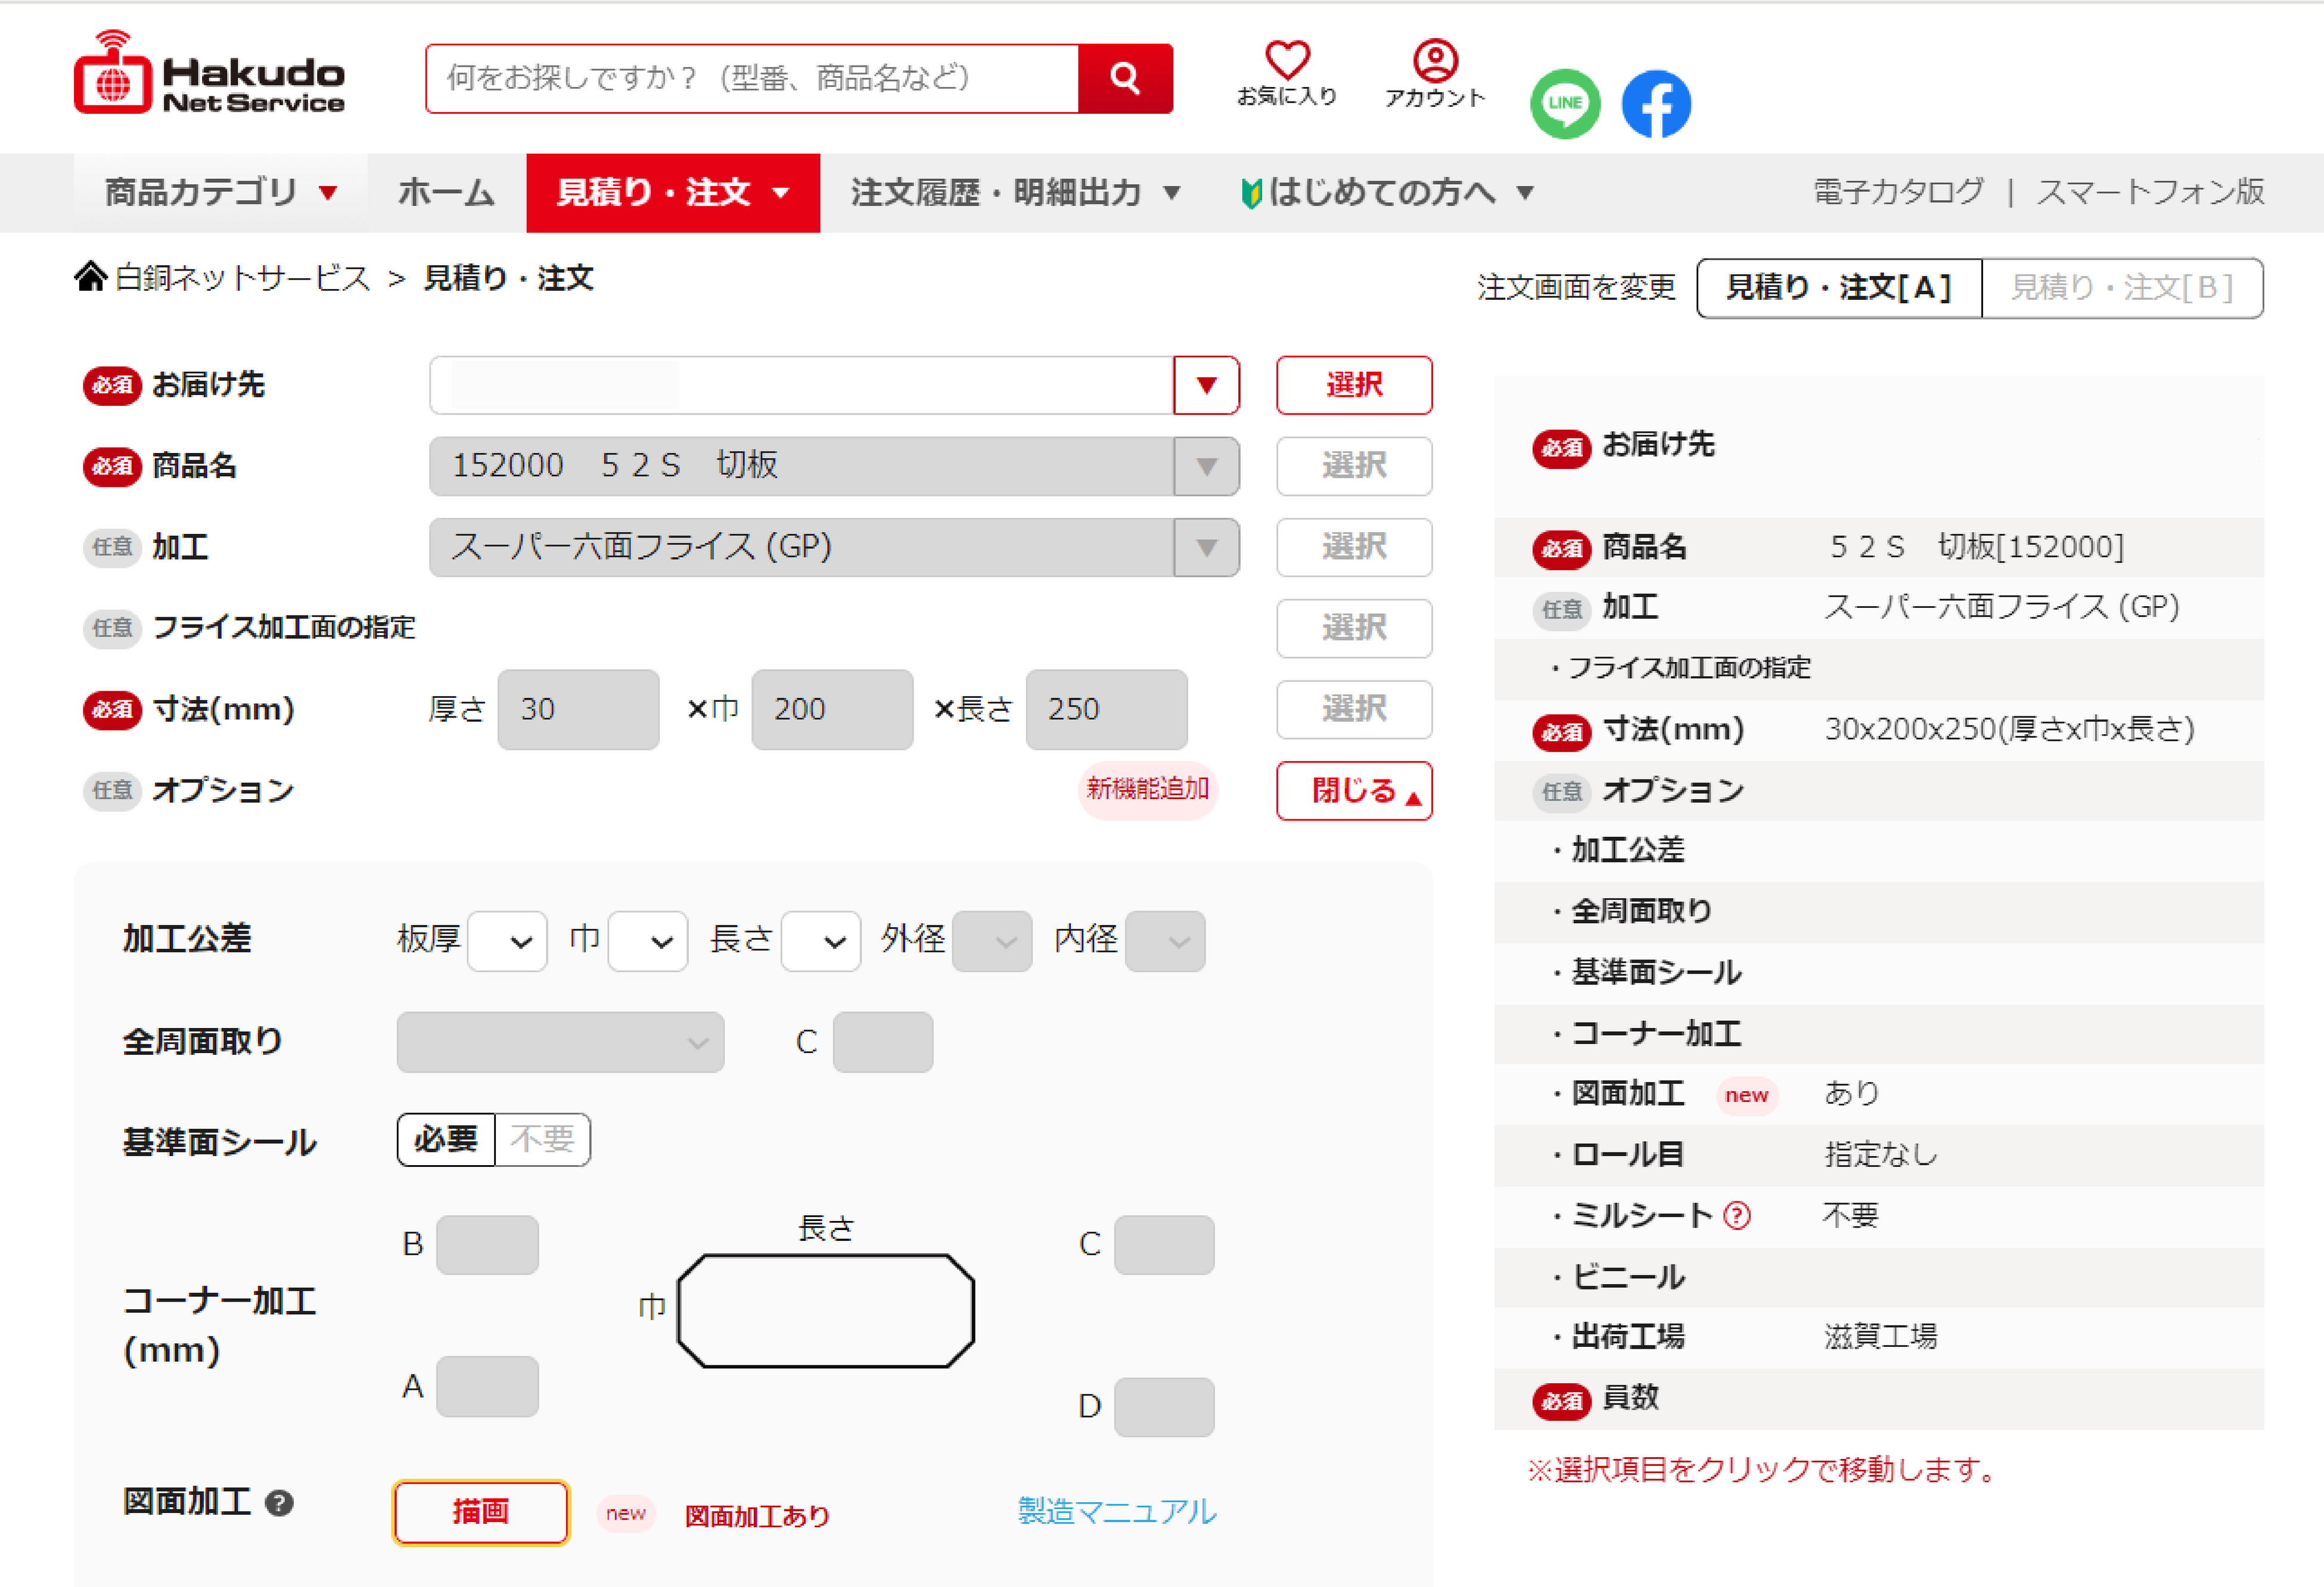Open the 注文履歴・明細出力 menu

pyautogui.click(x=1014, y=192)
